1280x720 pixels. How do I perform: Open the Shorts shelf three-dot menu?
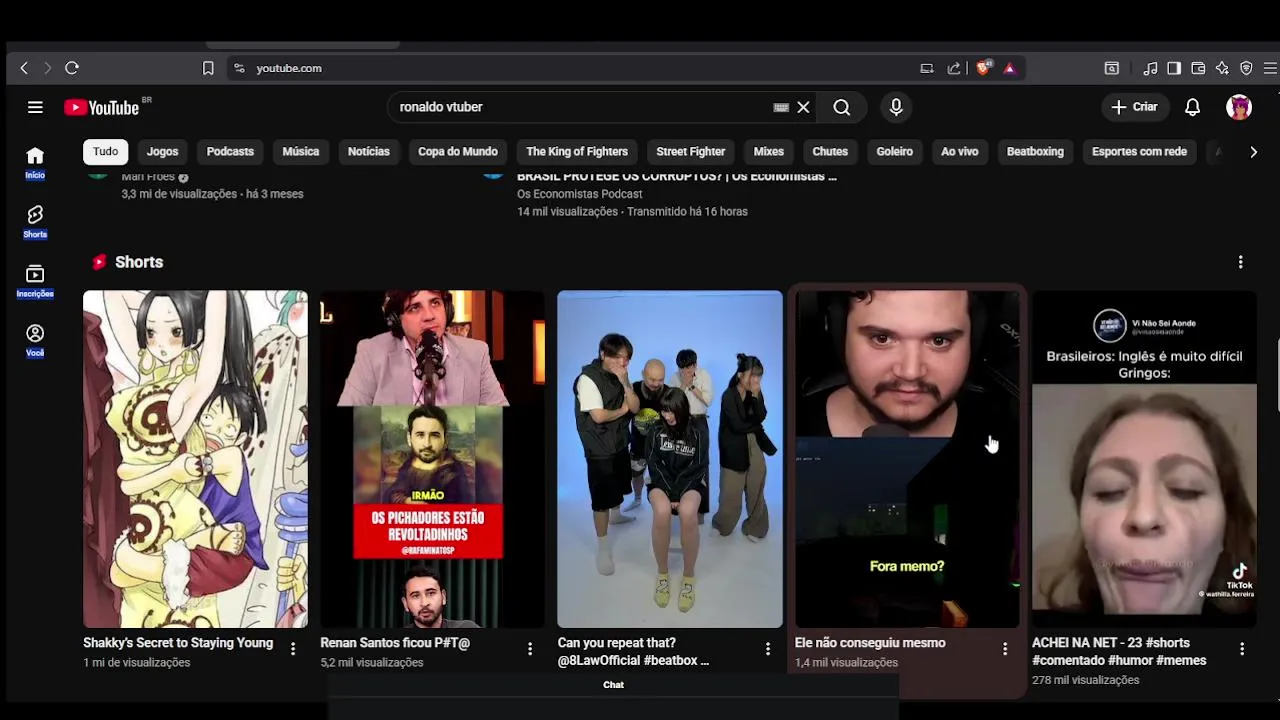tap(1241, 262)
